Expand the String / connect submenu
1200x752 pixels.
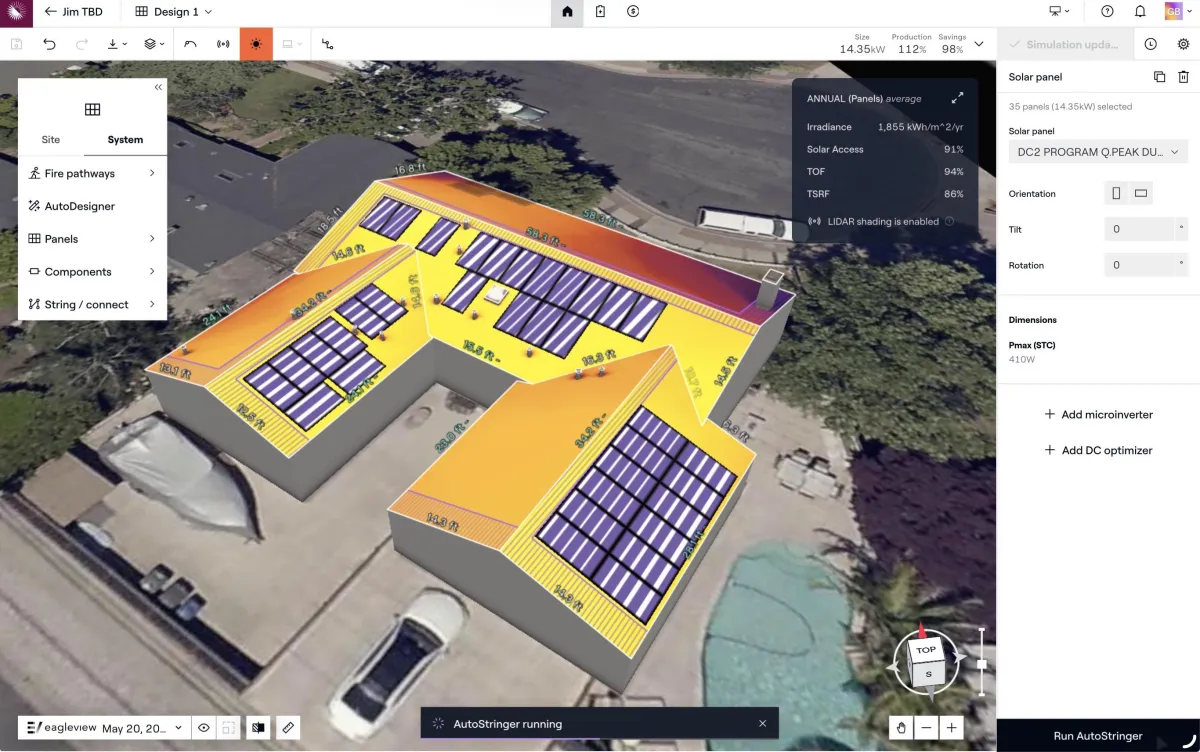pos(92,304)
